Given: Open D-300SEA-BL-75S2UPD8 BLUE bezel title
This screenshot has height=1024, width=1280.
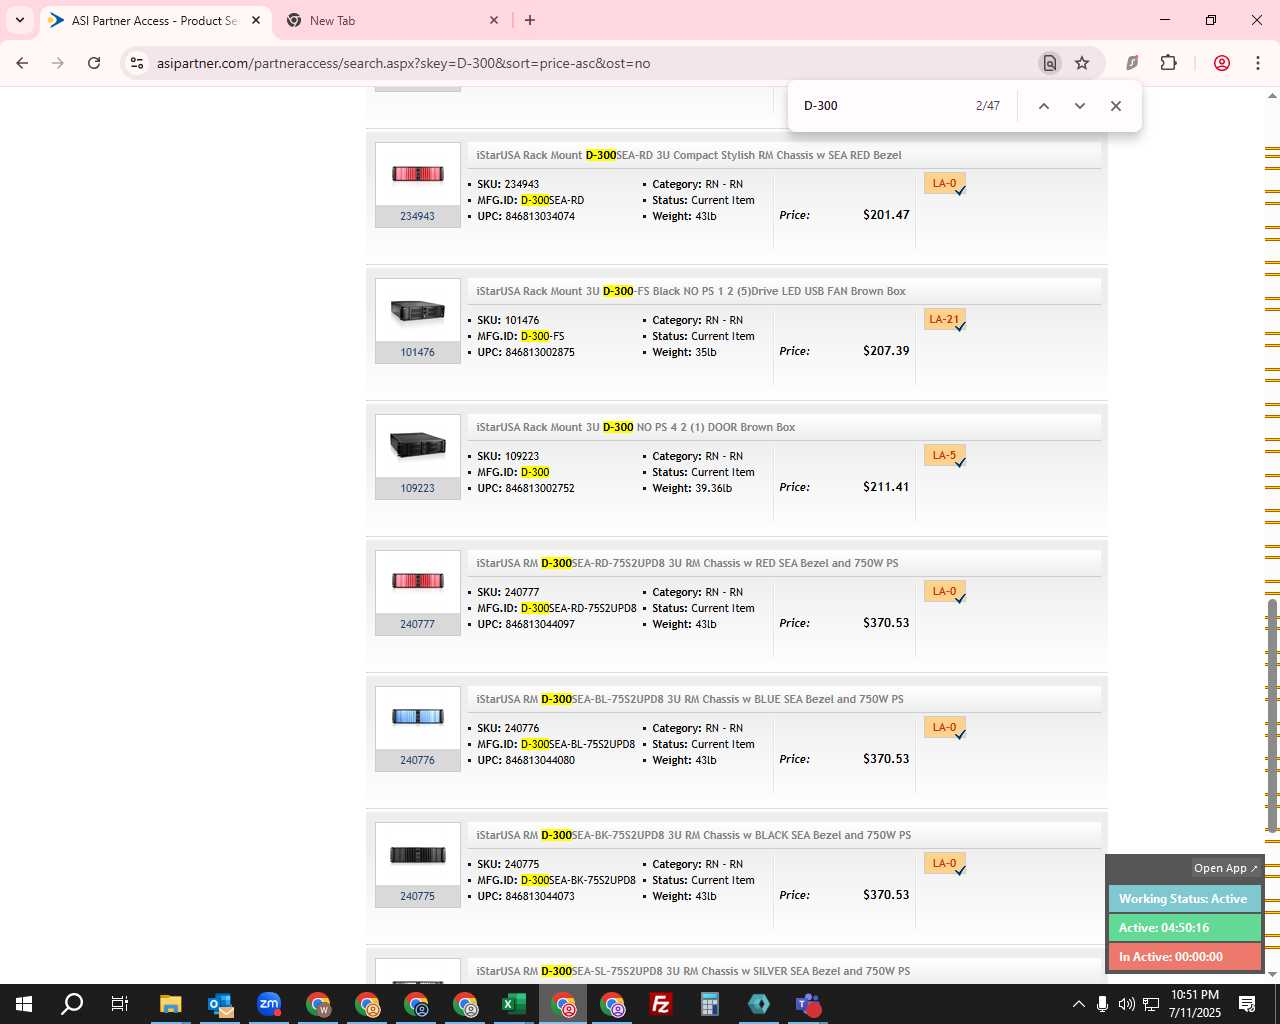Looking at the screenshot, I should pyautogui.click(x=690, y=699).
